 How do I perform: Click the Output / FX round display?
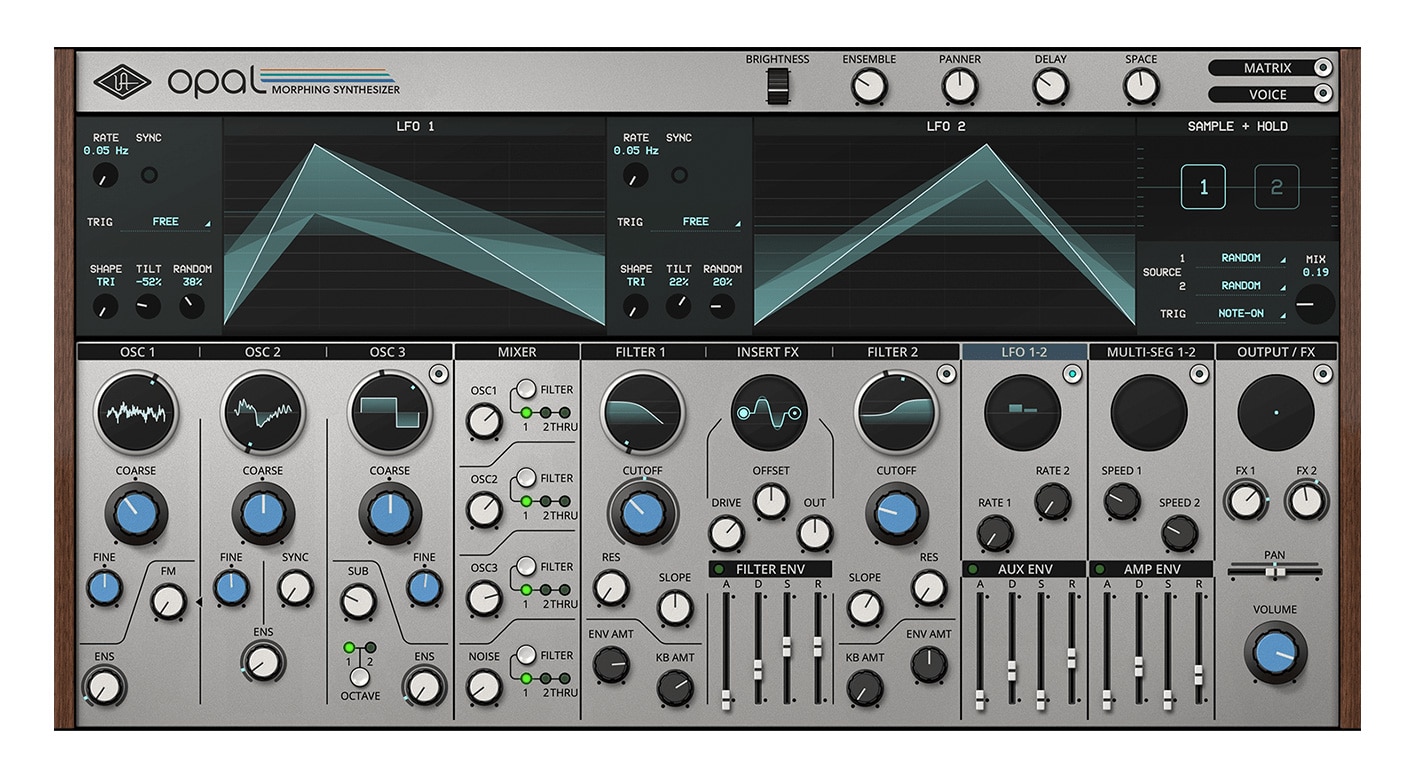pos(1276,412)
